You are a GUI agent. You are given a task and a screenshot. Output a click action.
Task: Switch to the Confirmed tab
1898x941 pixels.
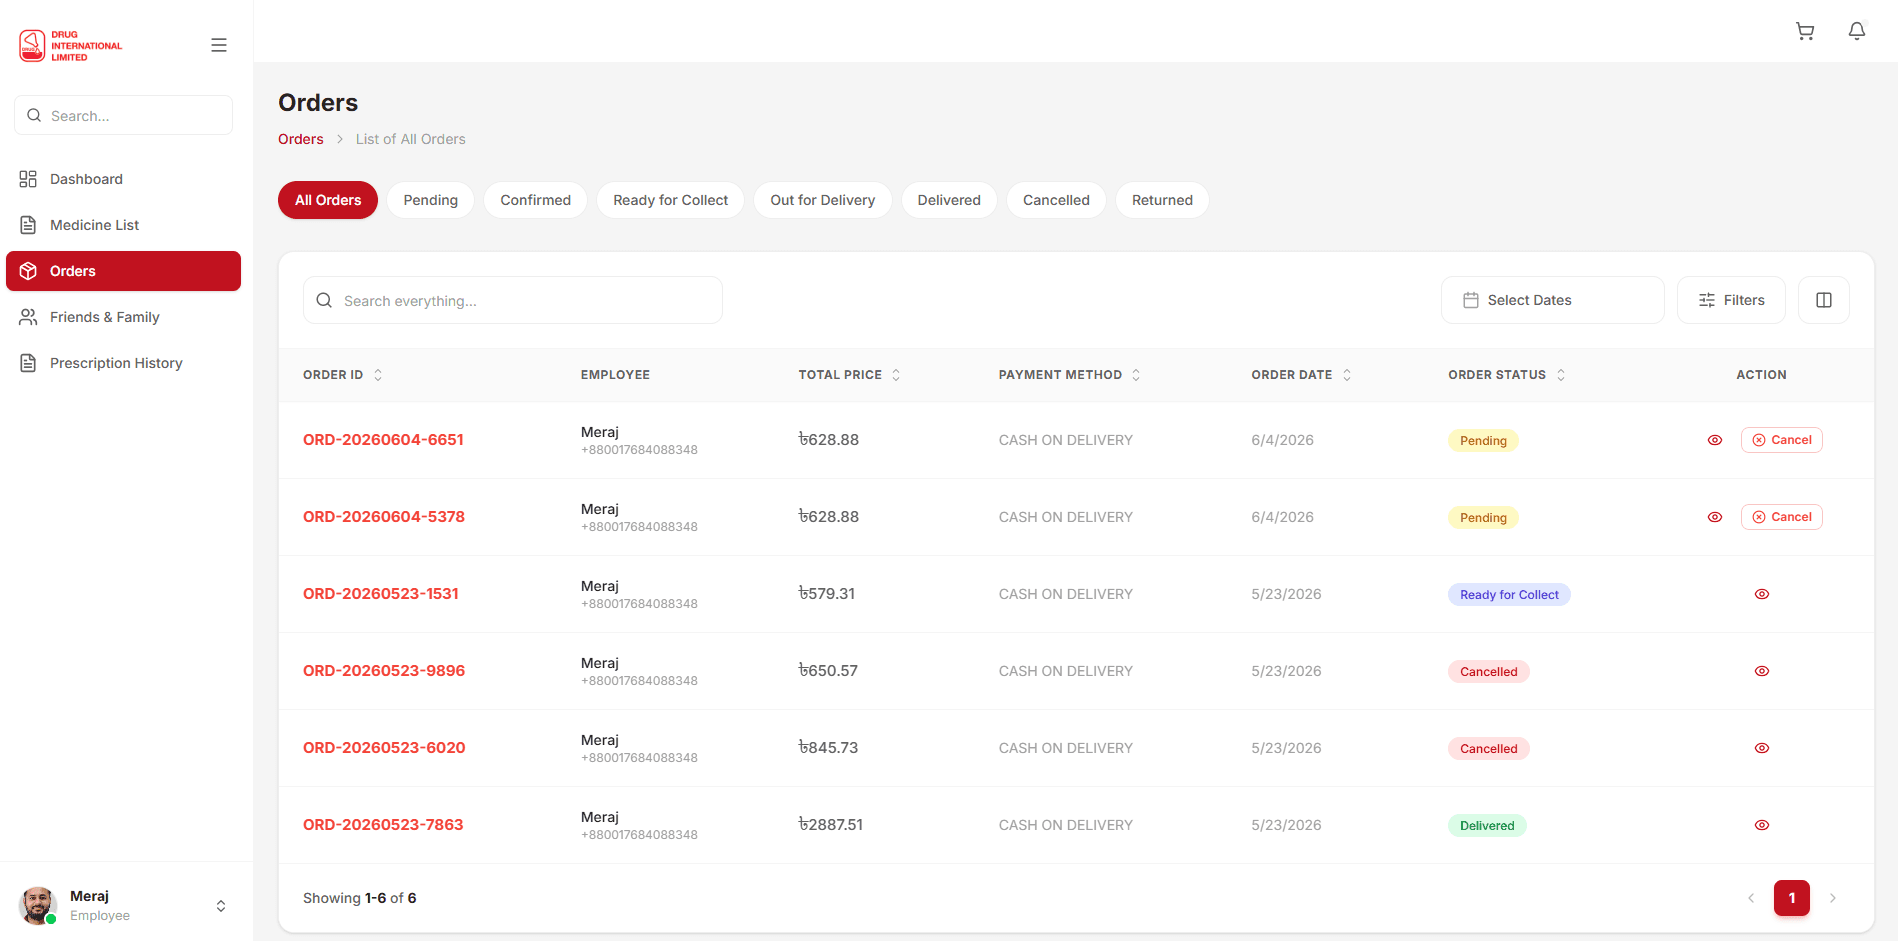coord(536,200)
